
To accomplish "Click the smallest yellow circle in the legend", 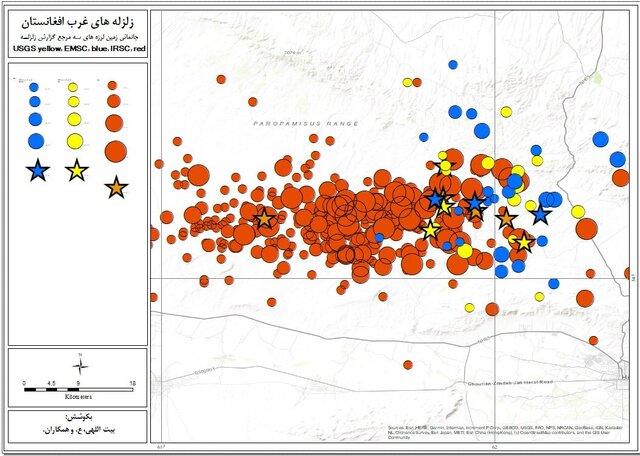I will (73, 87).
